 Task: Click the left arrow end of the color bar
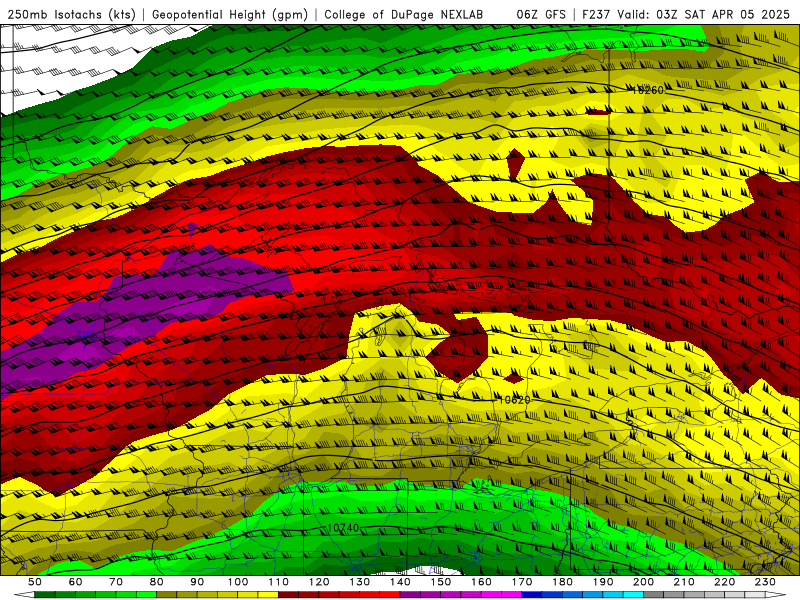click(x=24, y=595)
